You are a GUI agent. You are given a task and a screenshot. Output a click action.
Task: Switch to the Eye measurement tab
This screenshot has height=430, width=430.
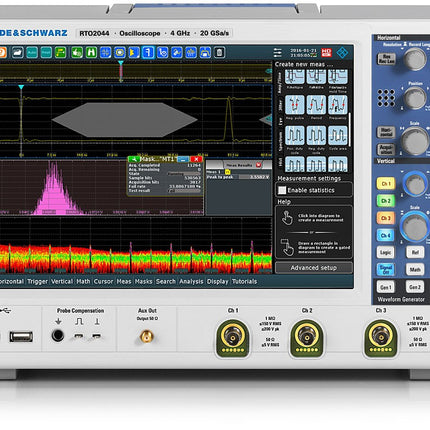[x=280, y=121]
